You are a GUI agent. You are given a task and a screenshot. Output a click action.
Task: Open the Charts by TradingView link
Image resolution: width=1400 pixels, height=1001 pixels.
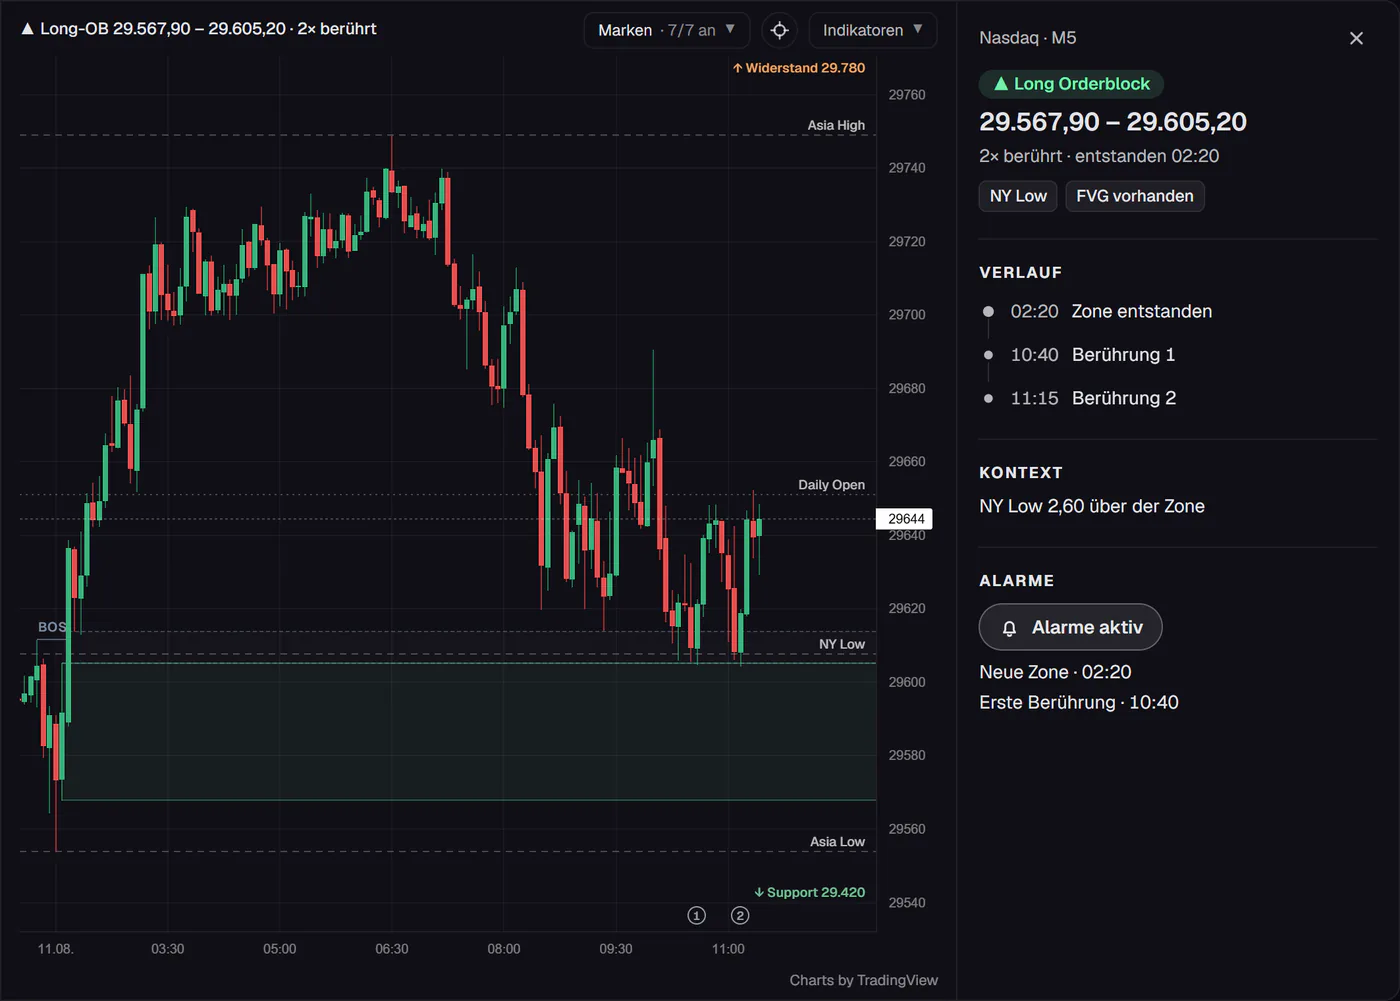click(863, 980)
